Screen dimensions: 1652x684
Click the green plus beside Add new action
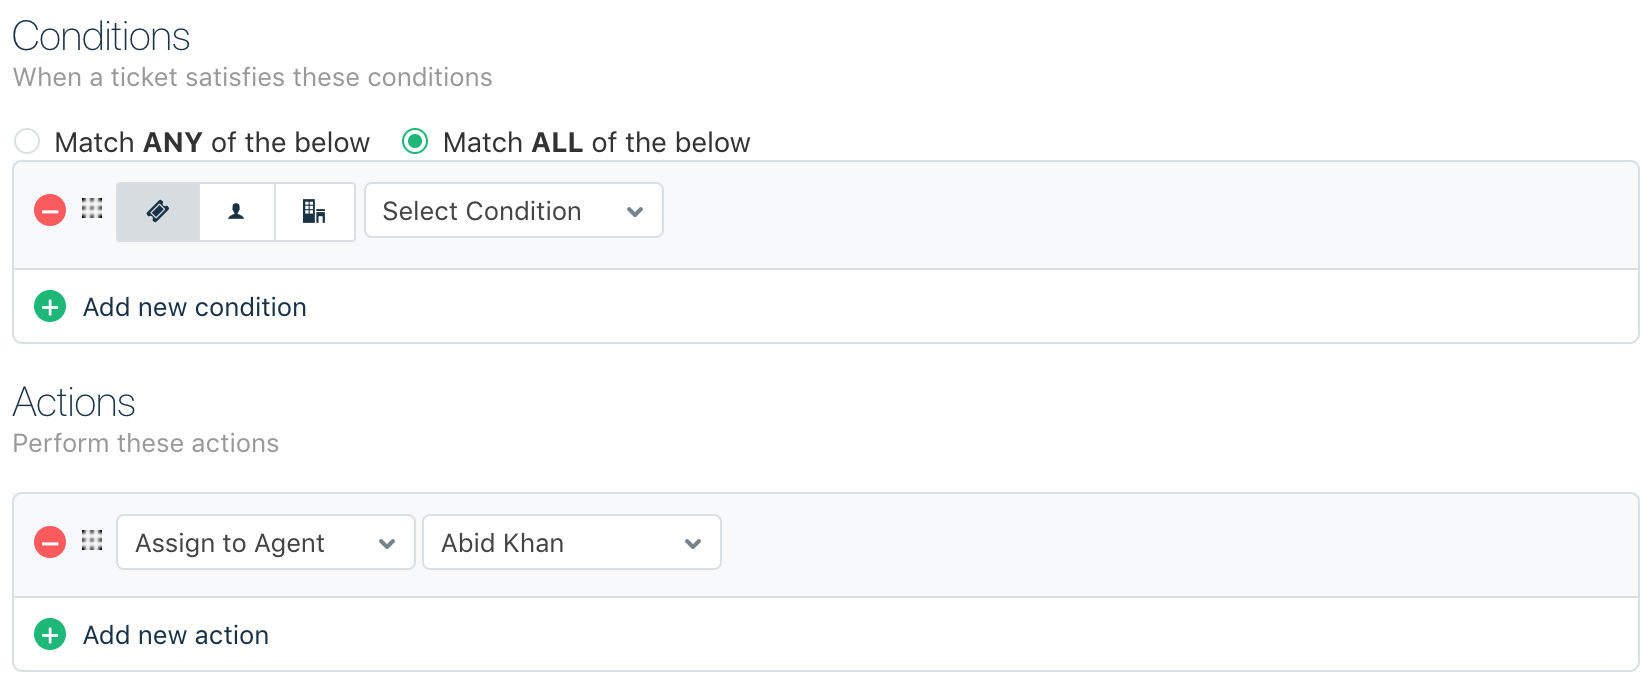[50, 634]
